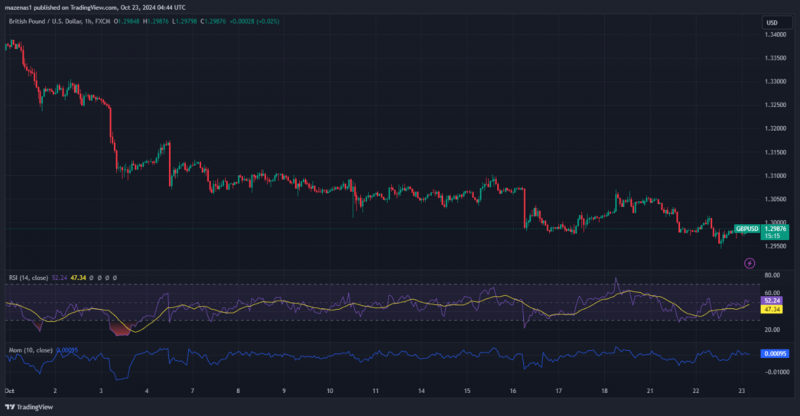Click the 20.00 RSI scale label

click(x=772, y=330)
